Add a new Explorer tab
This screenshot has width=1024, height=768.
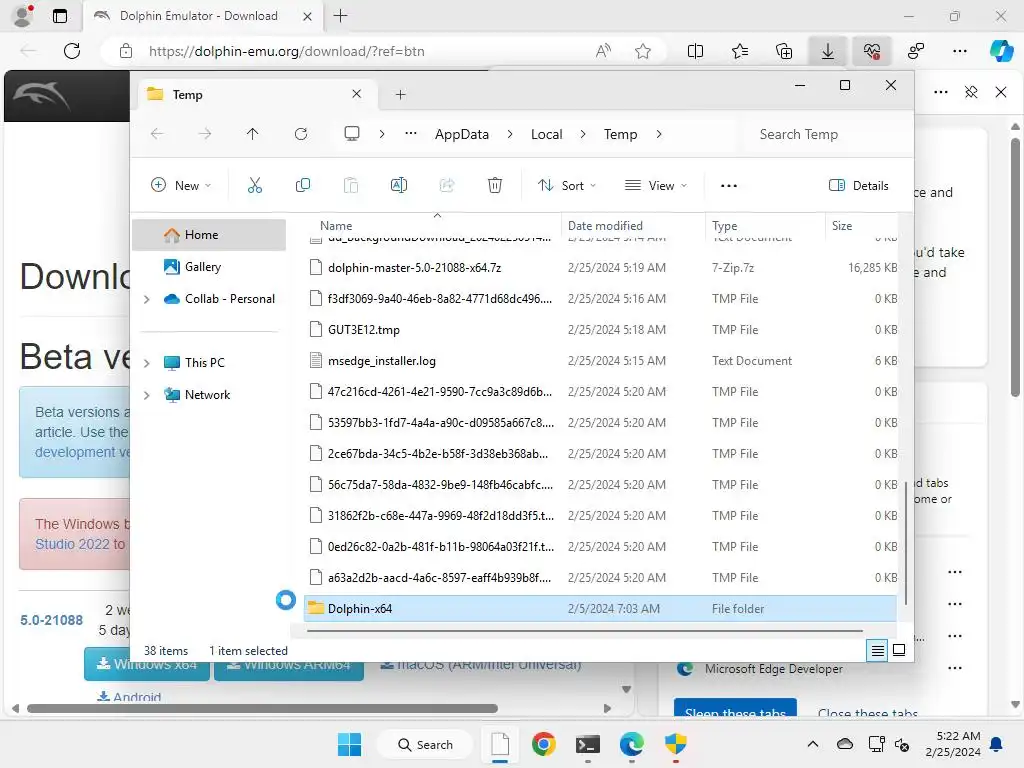[400, 95]
